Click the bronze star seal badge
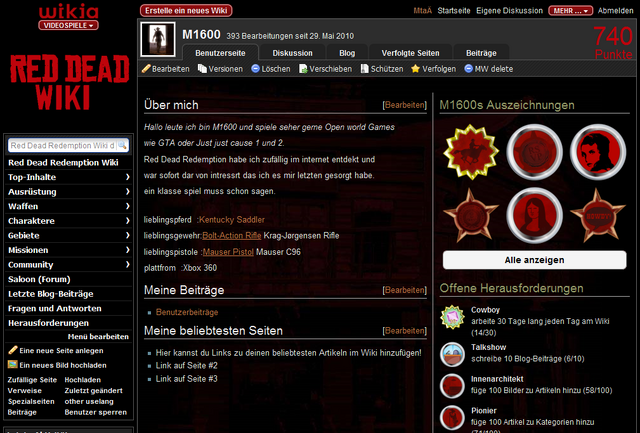640x433 pixels. click(x=471, y=215)
